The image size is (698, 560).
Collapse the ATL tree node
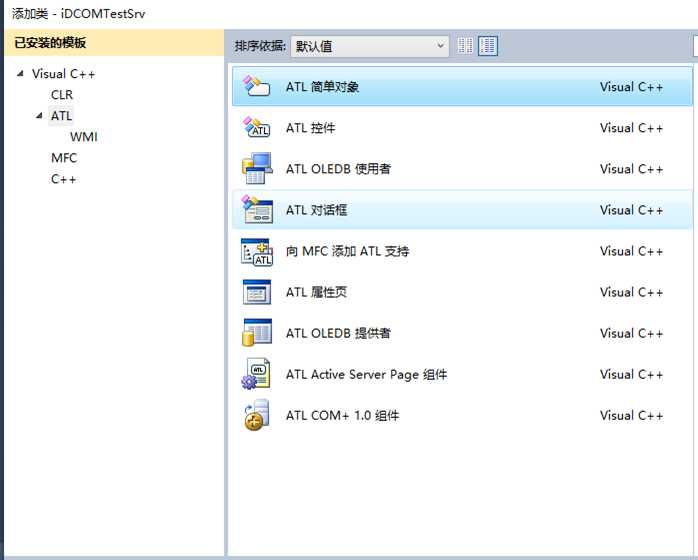pyautogui.click(x=40, y=116)
